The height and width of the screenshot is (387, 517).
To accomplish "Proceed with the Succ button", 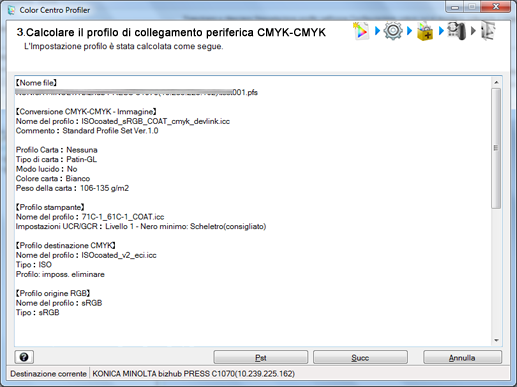I will 360,358.
